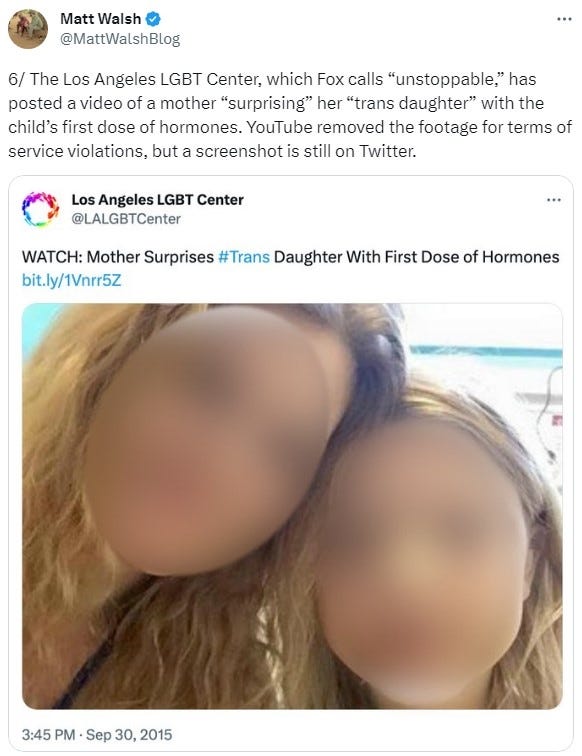The height and width of the screenshot is (756, 582).
Task: Open Matt Walsh's profile avatar
Action: [x=28, y=29]
